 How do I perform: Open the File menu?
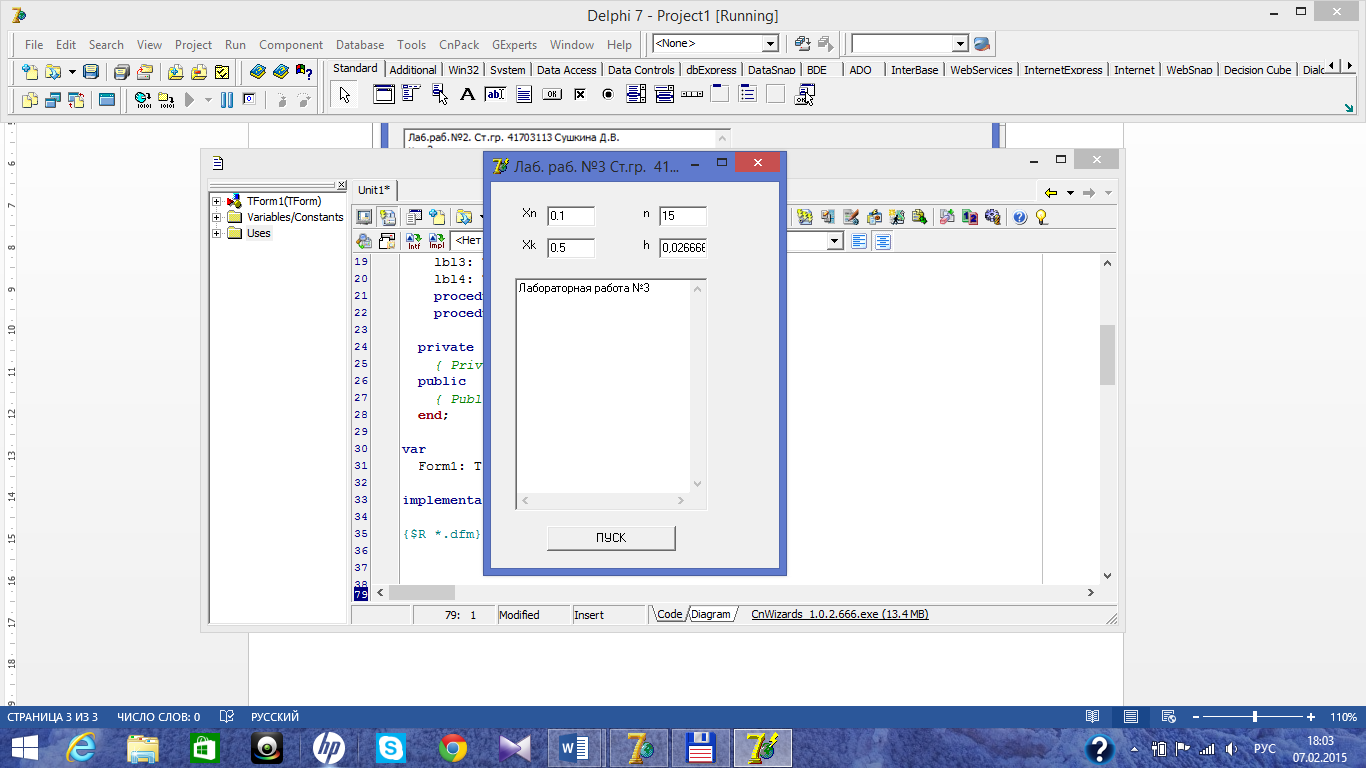point(34,45)
